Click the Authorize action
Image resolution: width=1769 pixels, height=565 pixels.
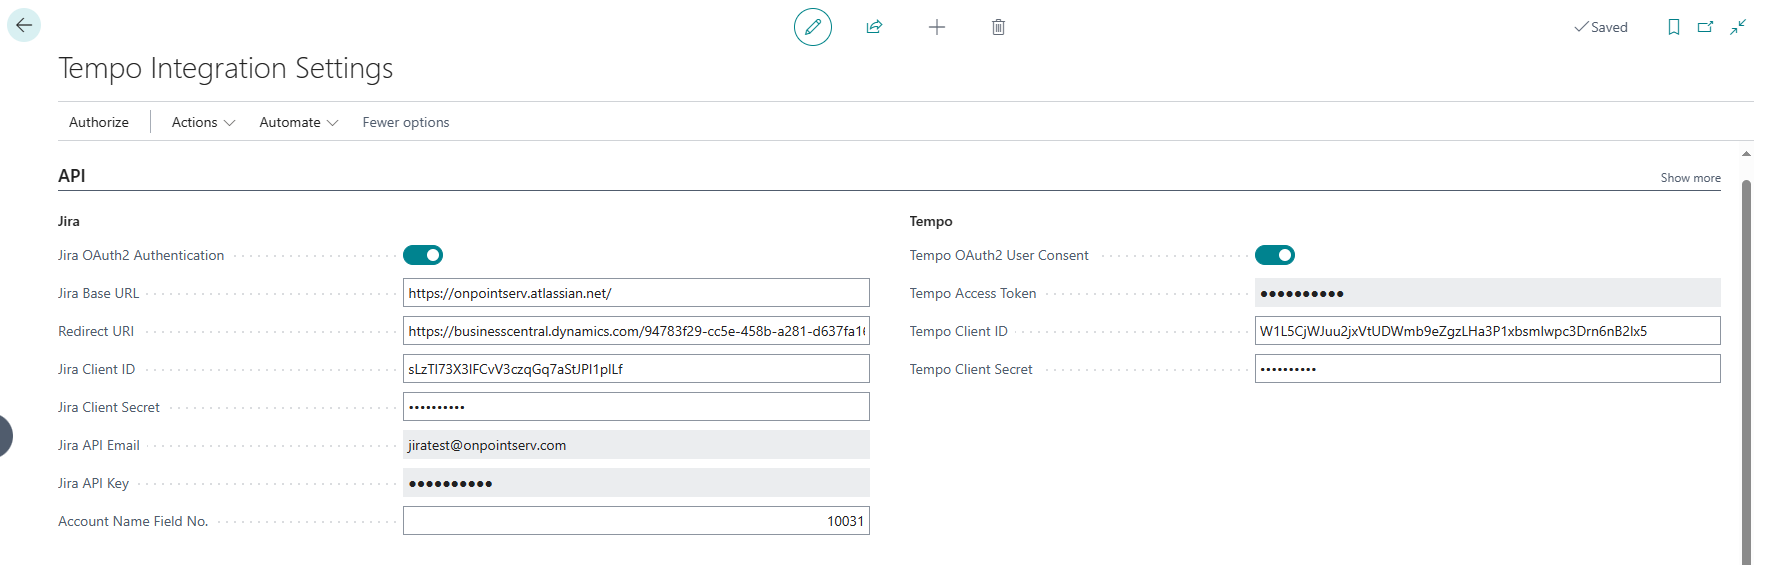99,122
